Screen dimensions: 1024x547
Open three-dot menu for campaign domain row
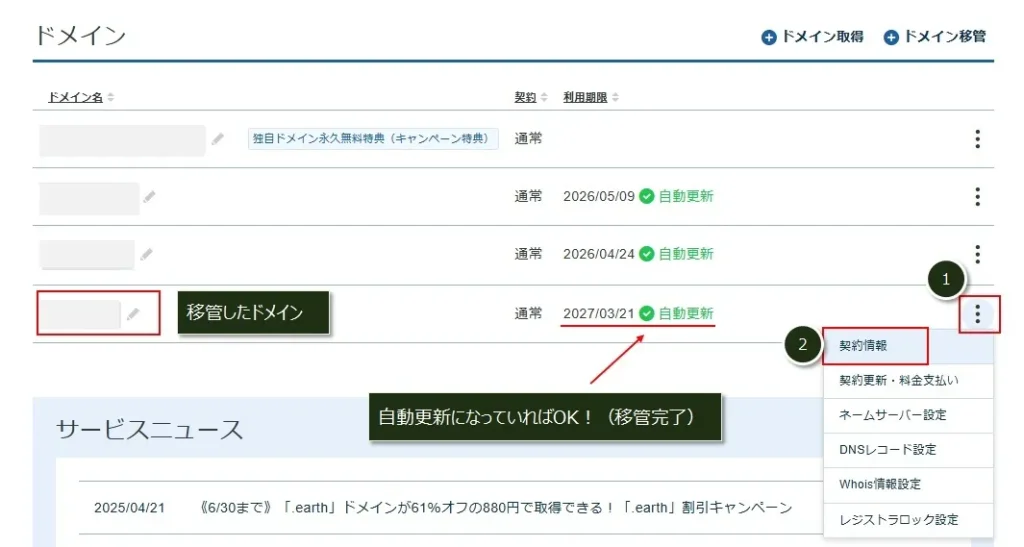[977, 138]
